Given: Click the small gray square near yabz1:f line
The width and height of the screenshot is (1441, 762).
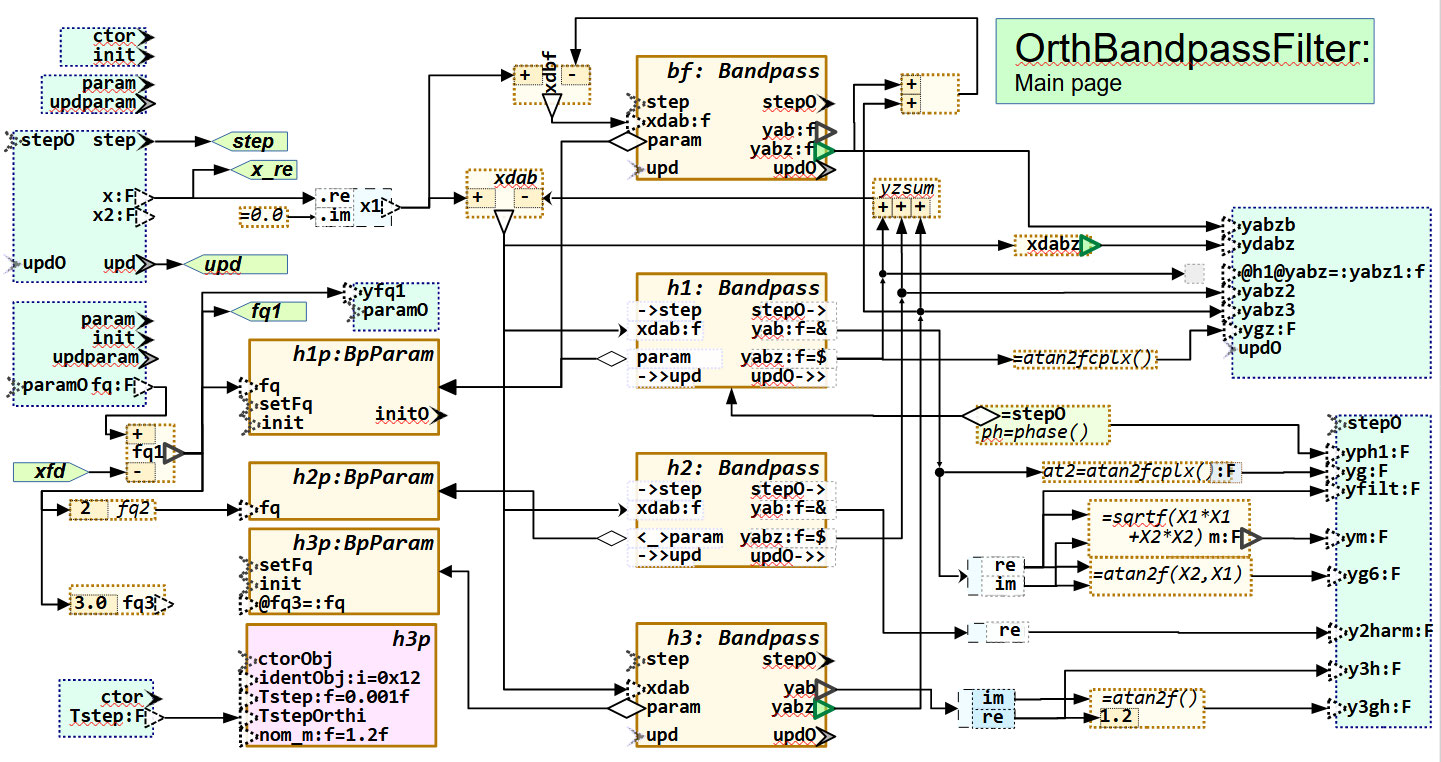Looking at the screenshot, I should pyautogui.click(x=1194, y=273).
